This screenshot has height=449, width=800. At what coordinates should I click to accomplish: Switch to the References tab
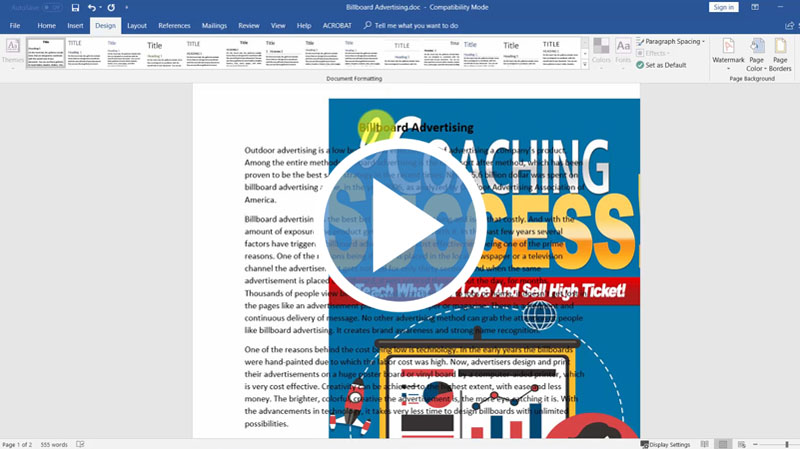pos(174,24)
